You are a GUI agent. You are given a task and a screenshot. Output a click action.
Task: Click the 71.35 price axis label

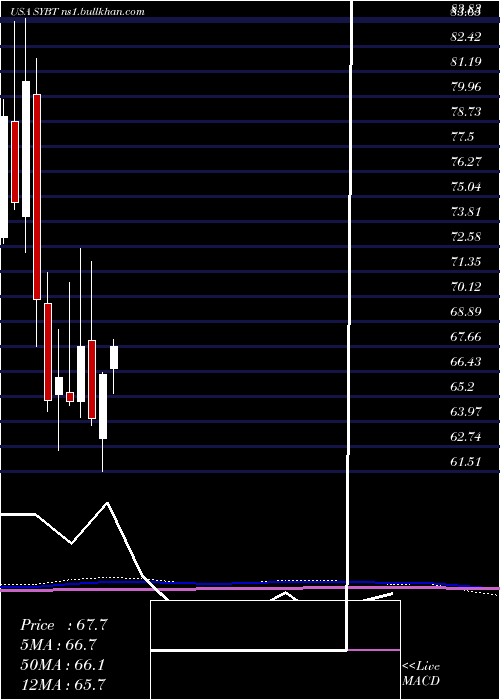click(x=466, y=262)
